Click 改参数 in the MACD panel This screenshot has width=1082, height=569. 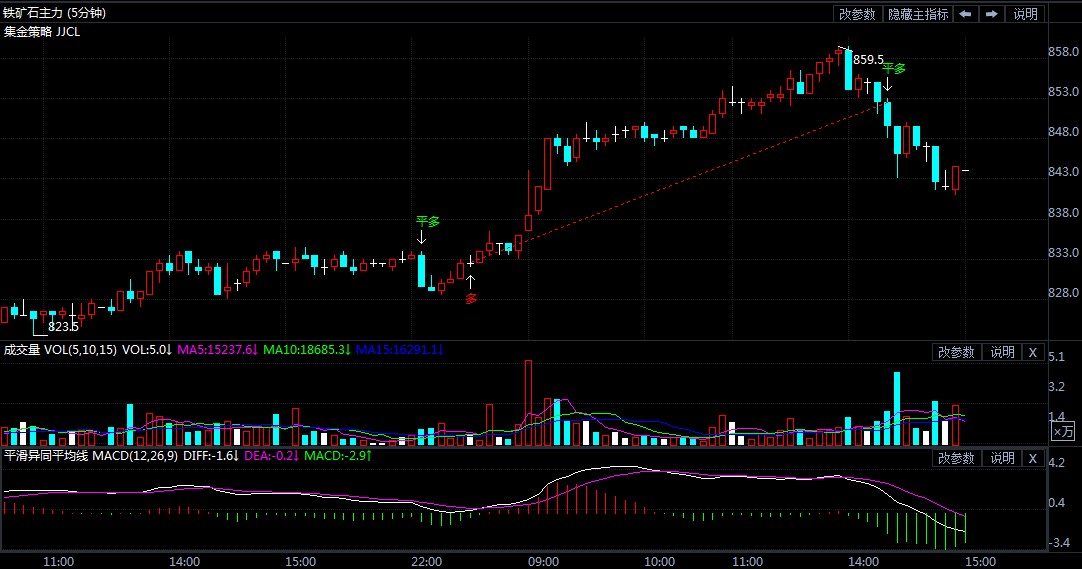956,459
